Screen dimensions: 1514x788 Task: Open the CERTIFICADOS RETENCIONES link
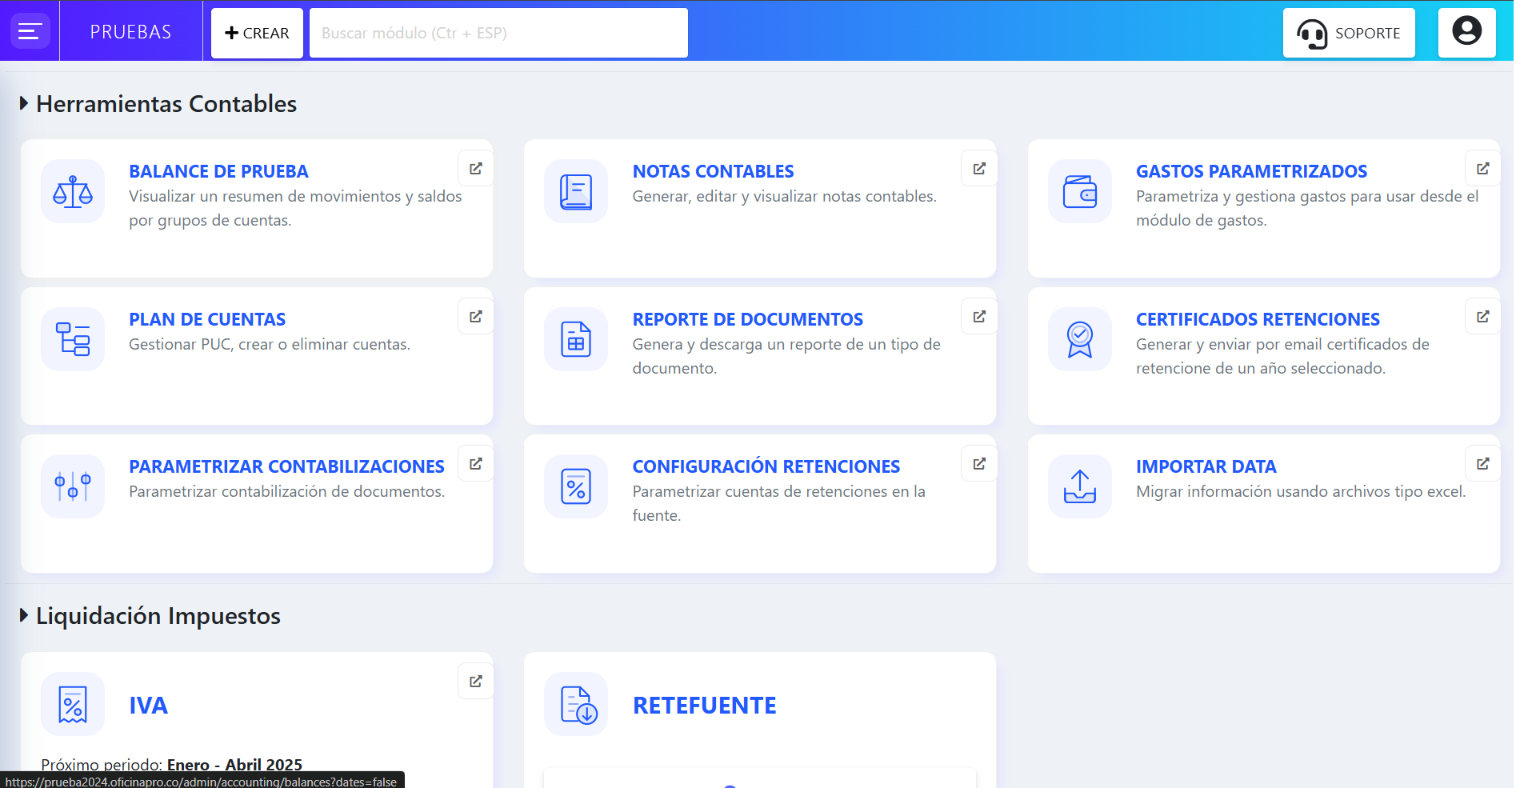point(1258,319)
